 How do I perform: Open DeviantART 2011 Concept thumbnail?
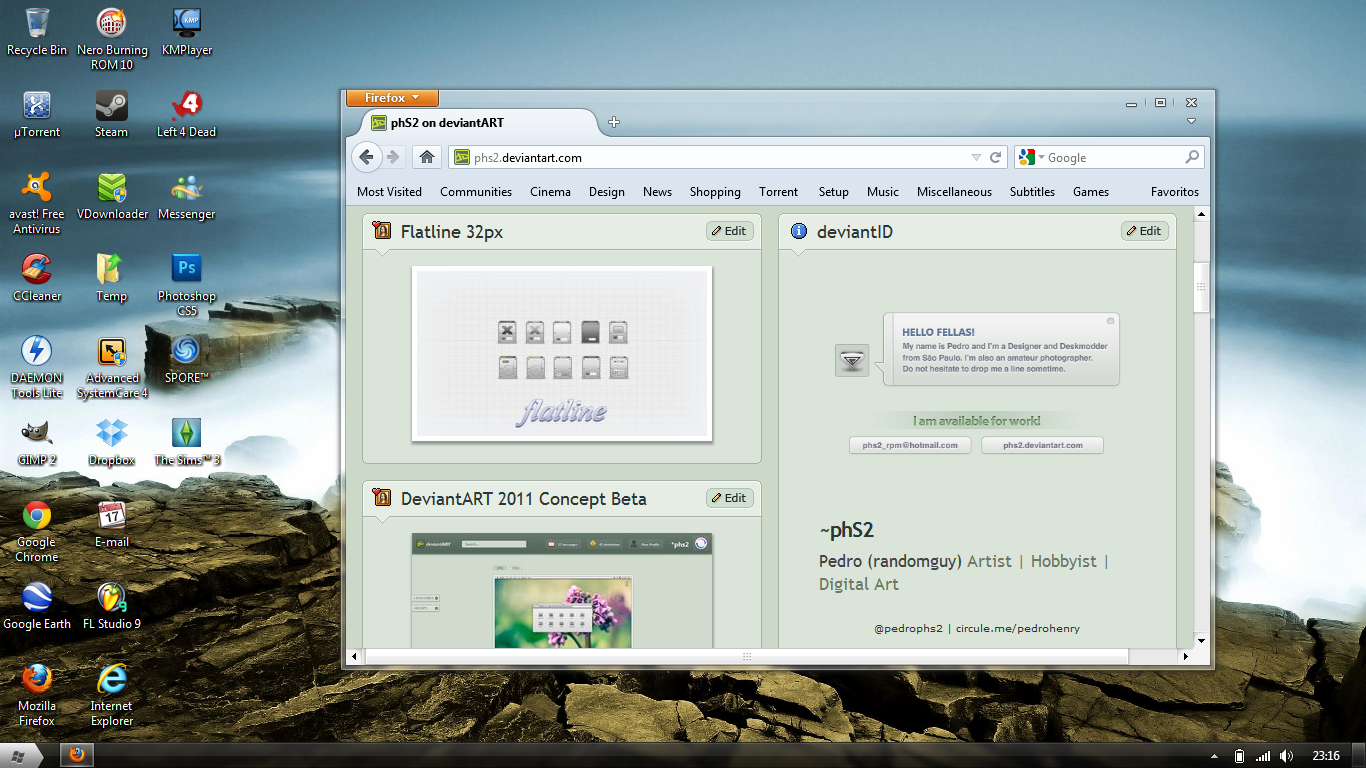tap(562, 590)
